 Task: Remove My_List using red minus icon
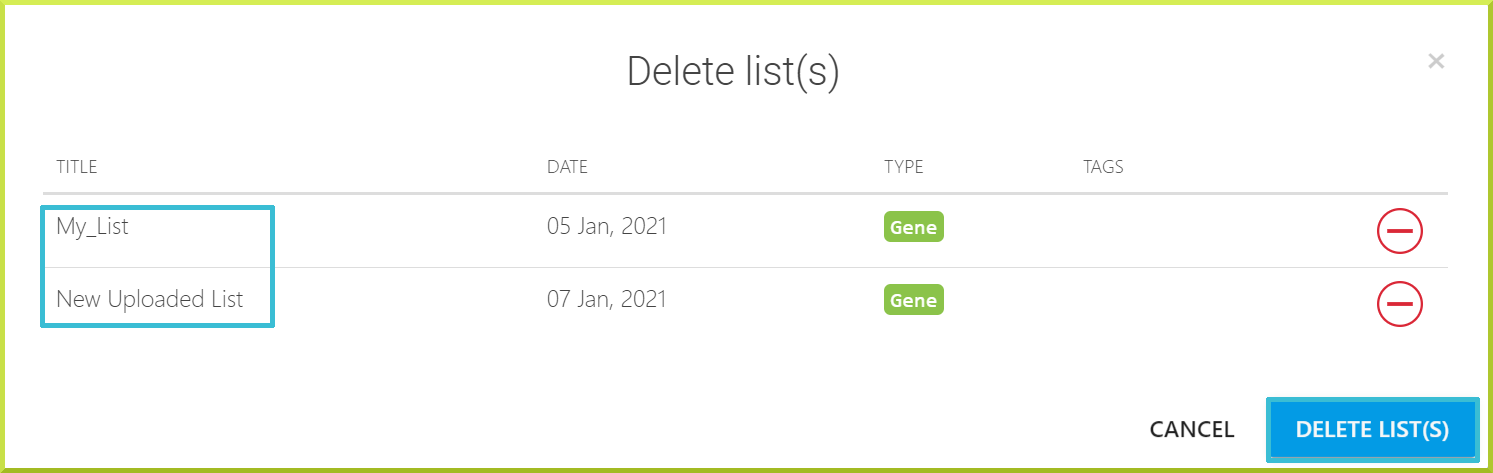(1400, 231)
